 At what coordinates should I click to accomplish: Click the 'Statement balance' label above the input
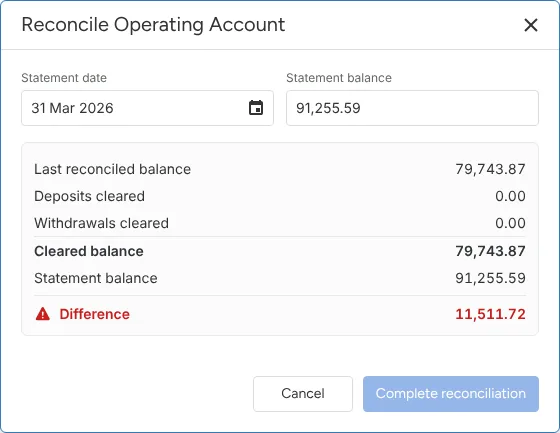(x=339, y=78)
